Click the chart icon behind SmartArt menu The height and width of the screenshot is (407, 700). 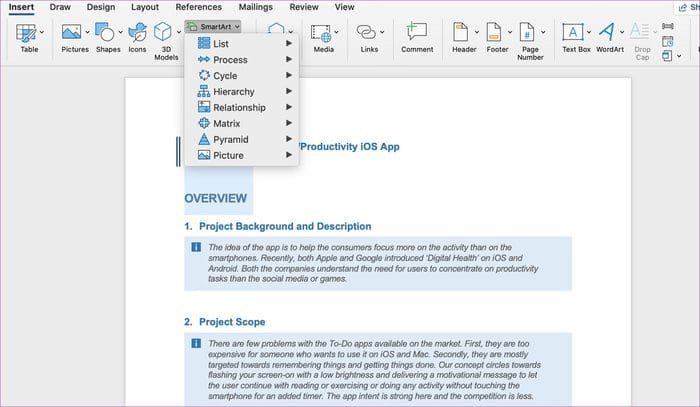276,28
